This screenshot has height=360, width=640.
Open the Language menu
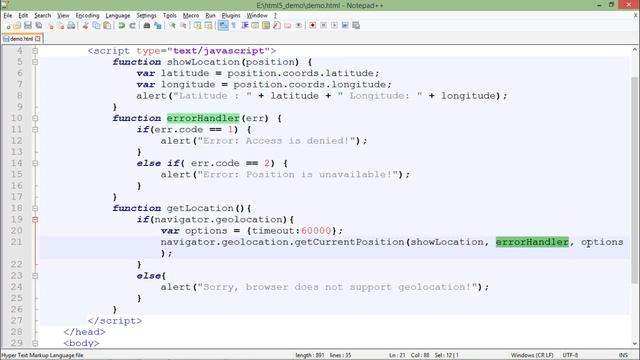[x=118, y=16]
